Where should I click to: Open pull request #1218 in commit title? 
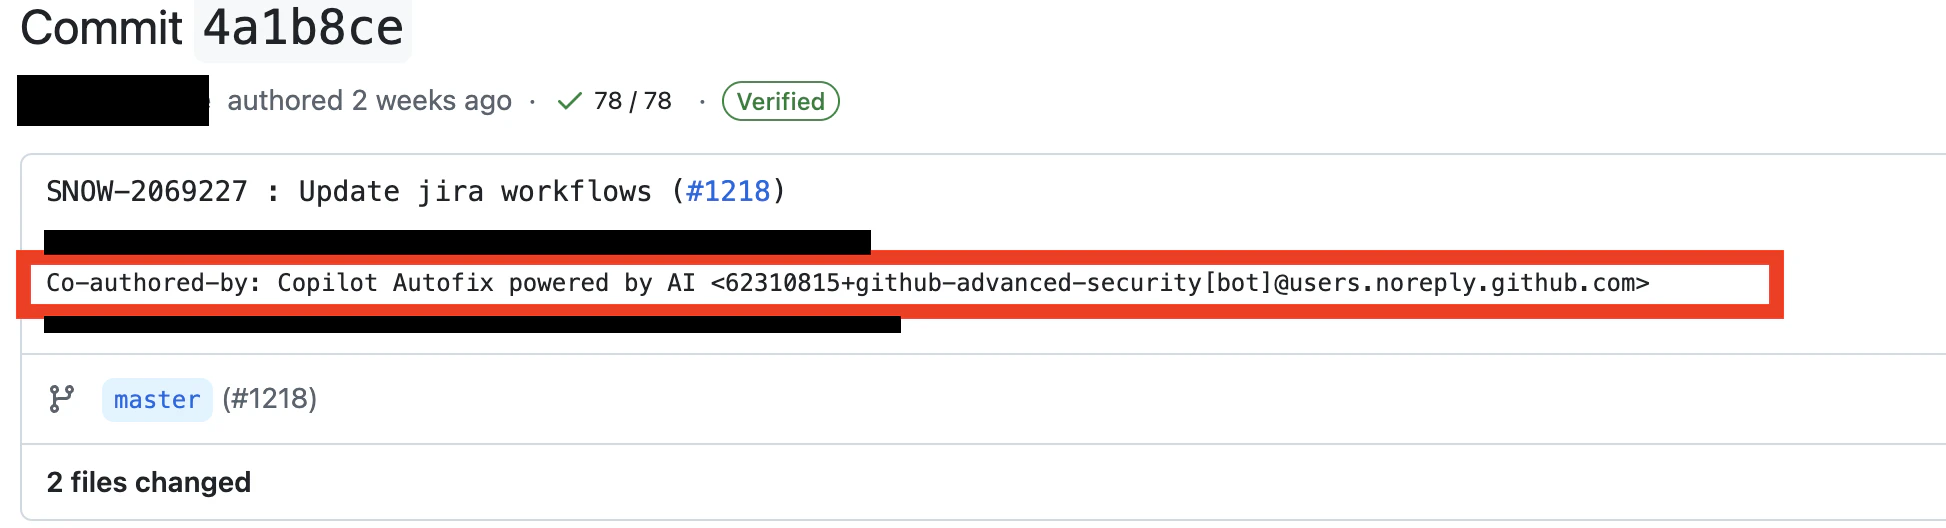pyautogui.click(x=728, y=191)
